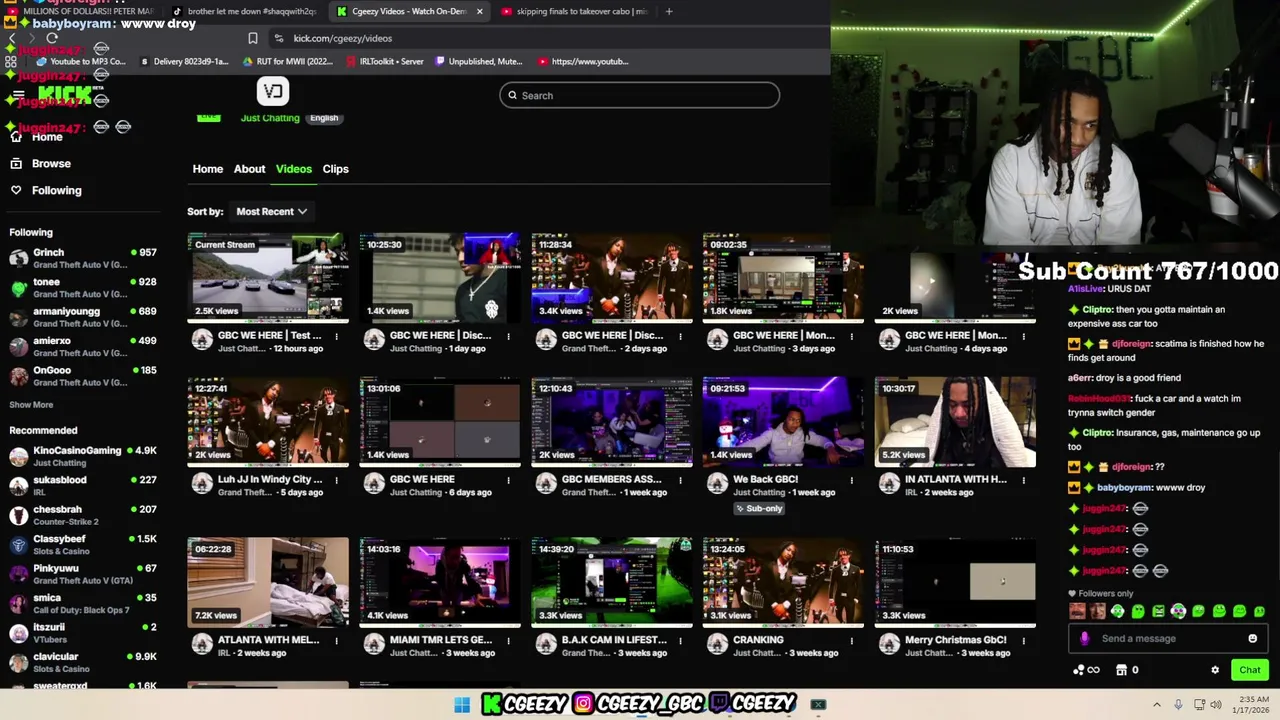
Task: Open the browser apps grid icon
Action: [x=10, y=61]
